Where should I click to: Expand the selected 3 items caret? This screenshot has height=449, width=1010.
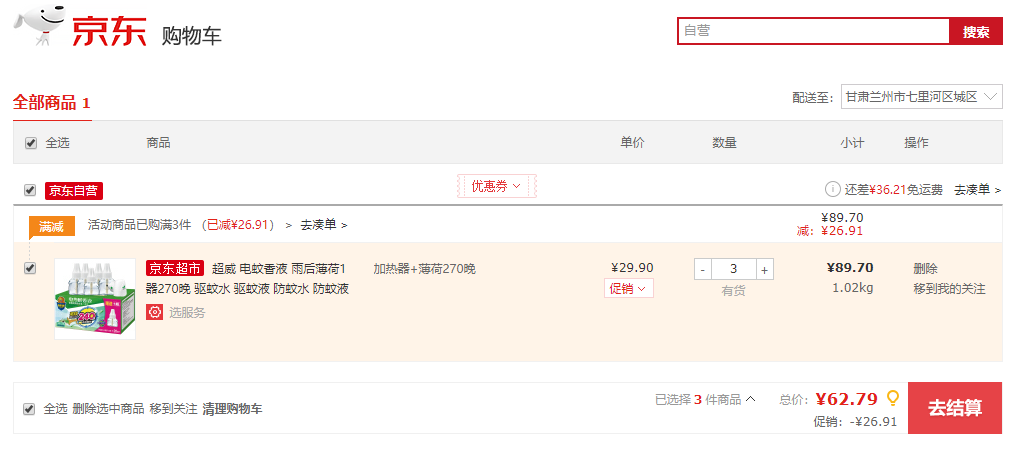750,399
